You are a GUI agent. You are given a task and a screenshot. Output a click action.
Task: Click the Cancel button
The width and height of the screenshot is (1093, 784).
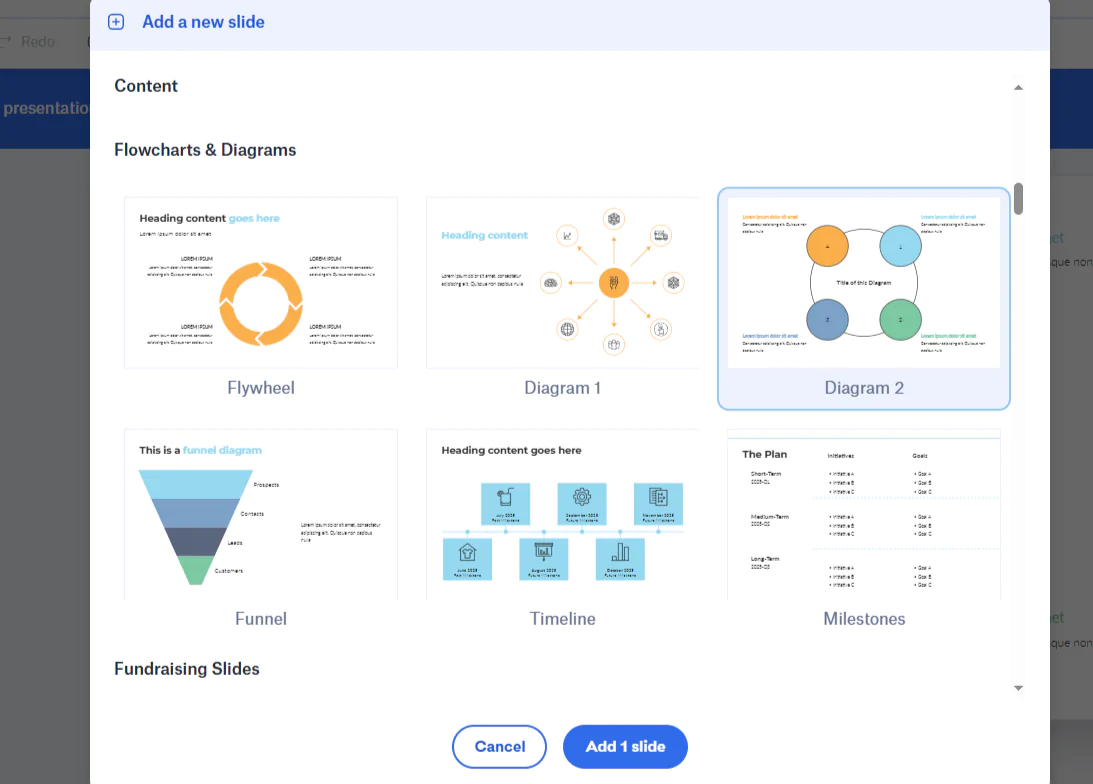[x=499, y=746]
